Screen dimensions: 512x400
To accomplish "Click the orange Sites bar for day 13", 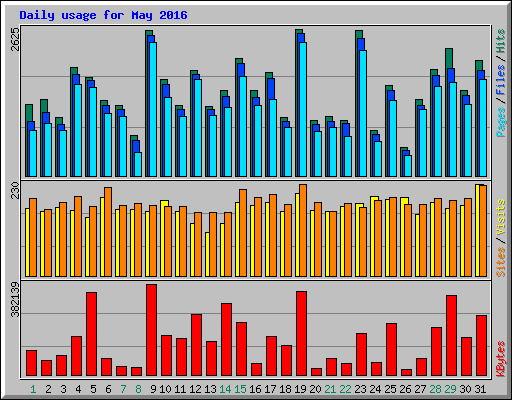I will tap(213, 244).
